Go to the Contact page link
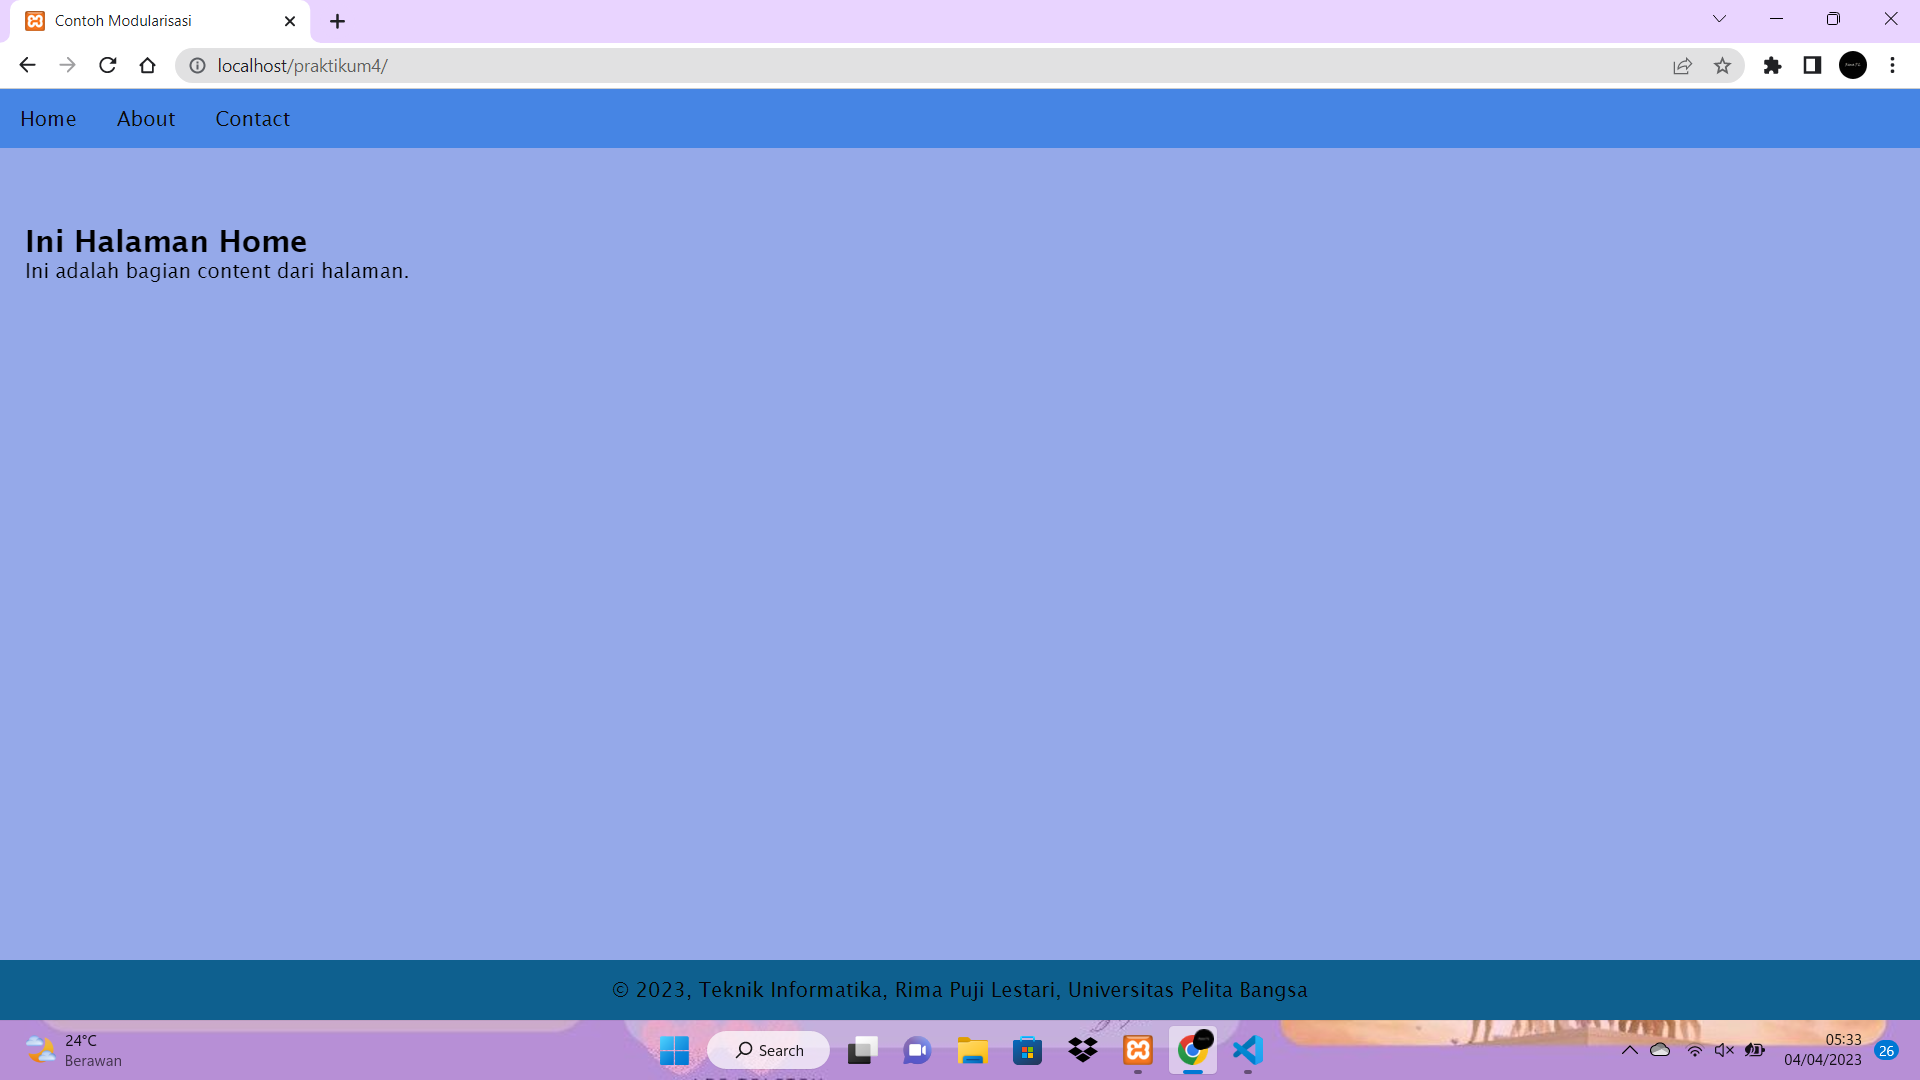The width and height of the screenshot is (1920, 1080). [x=252, y=119]
